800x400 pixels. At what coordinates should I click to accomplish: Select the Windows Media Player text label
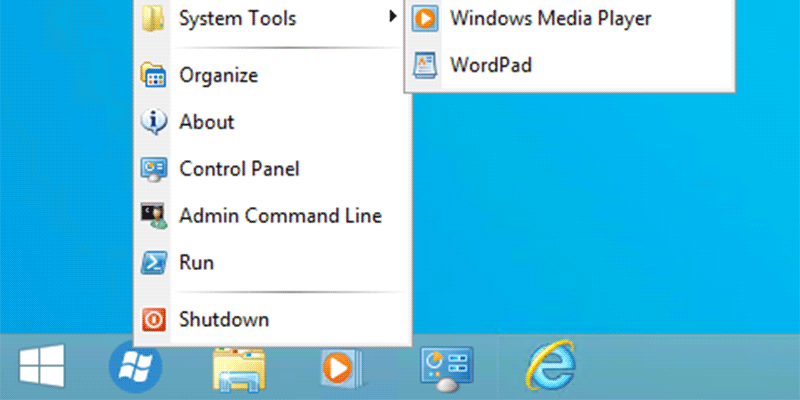click(x=551, y=18)
